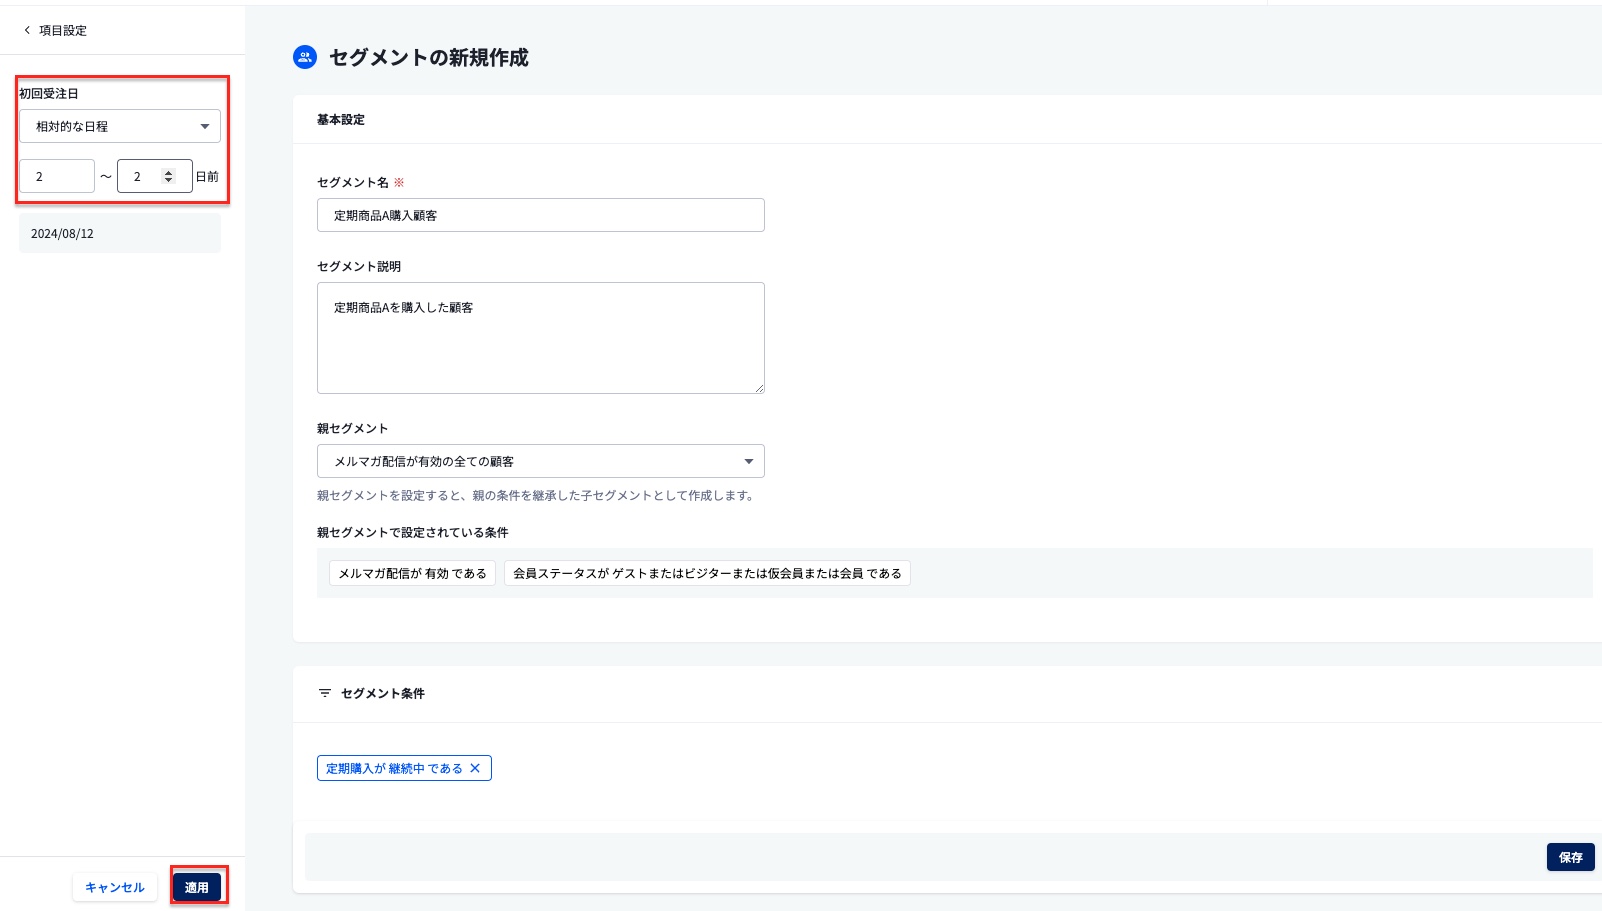The image size is (1602, 911).
Task: Click the キャンセル button
Action: [x=114, y=887]
